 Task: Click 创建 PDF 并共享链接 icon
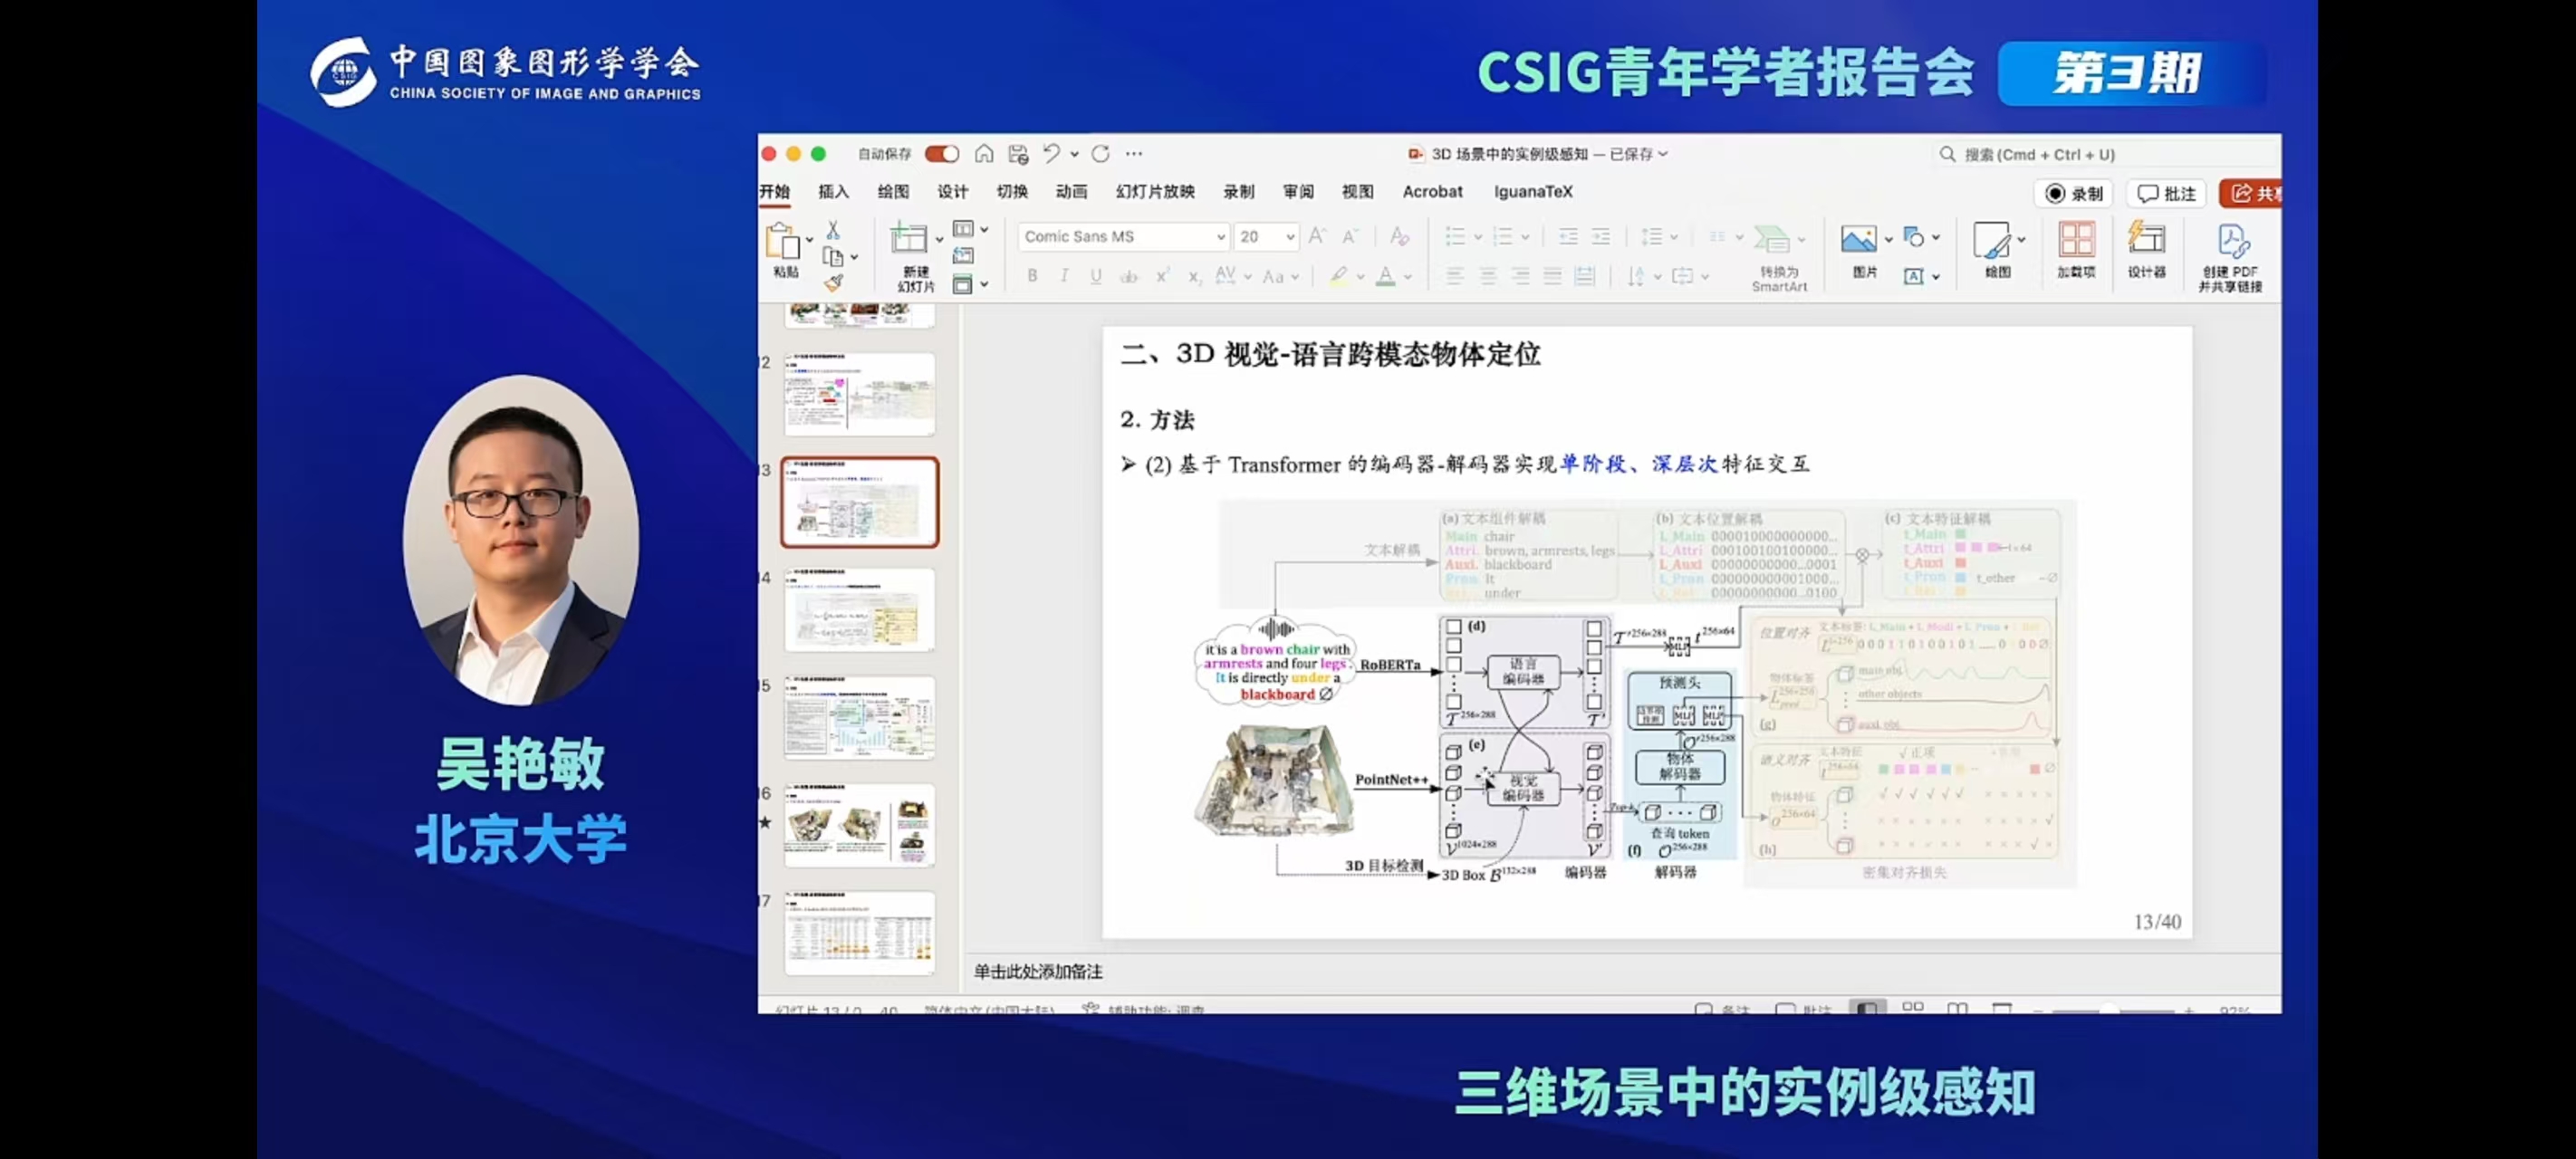(2232, 240)
